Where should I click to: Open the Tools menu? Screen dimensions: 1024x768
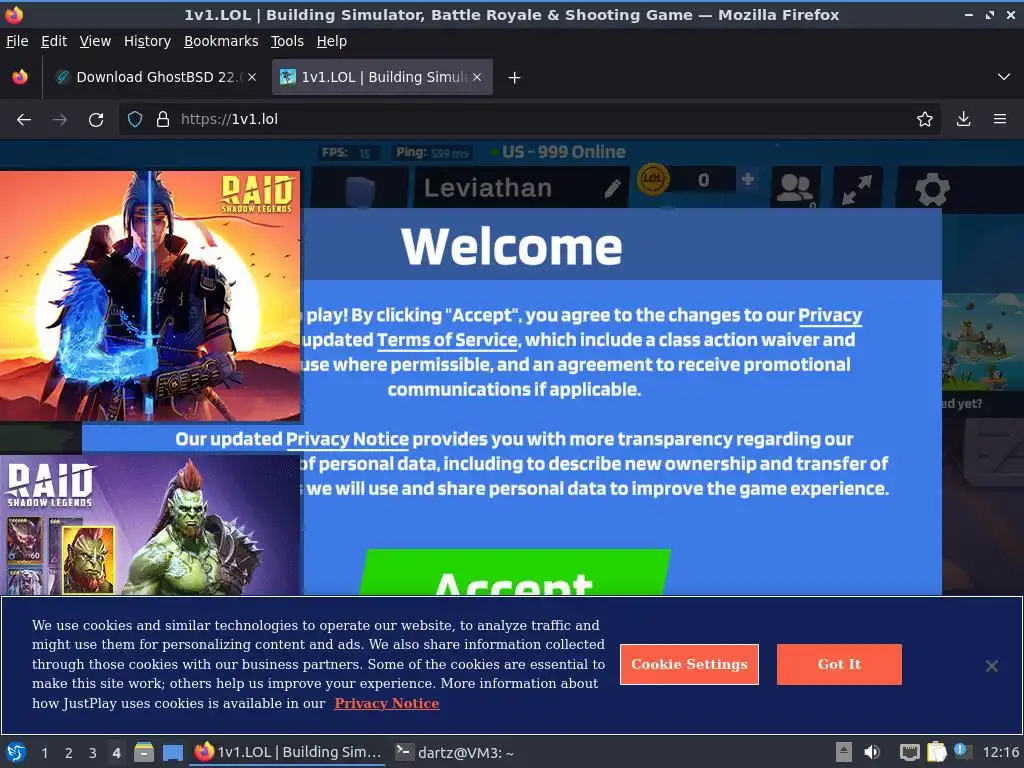pyautogui.click(x=287, y=41)
